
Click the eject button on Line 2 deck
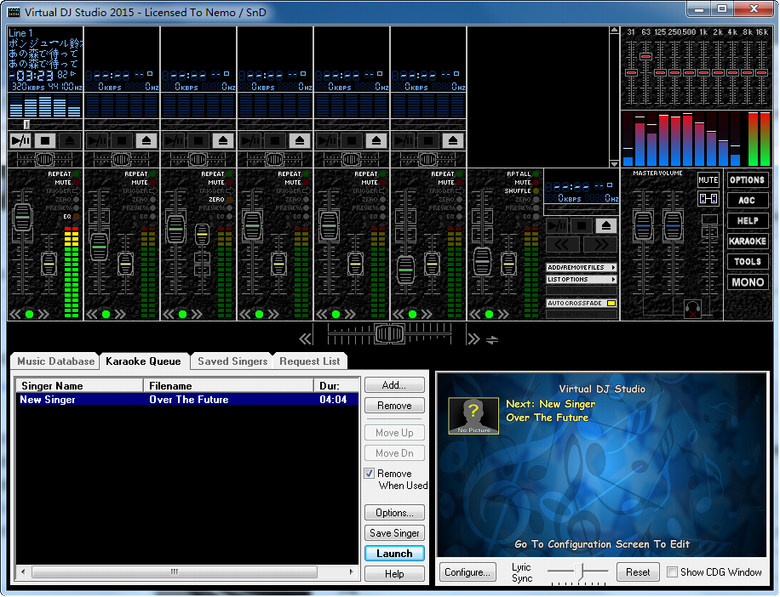[146, 141]
